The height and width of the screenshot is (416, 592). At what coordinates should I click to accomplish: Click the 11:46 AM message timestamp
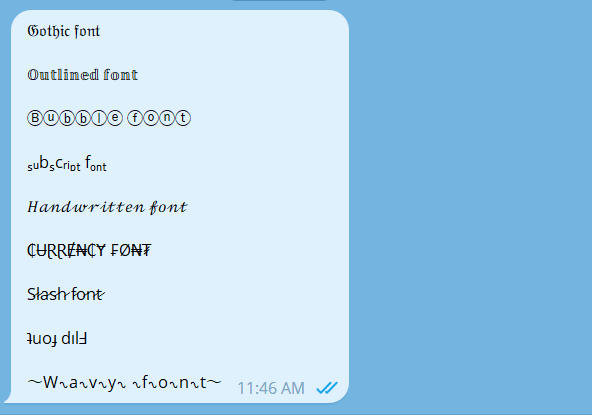[271, 388]
